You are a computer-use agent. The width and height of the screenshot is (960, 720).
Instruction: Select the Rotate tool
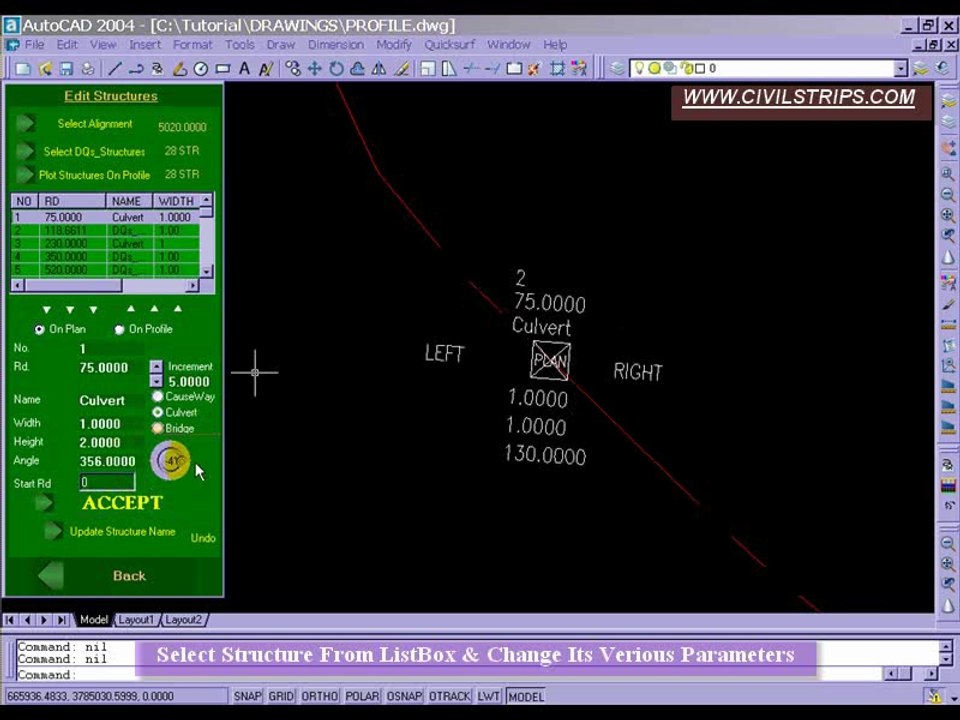coord(336,69)
